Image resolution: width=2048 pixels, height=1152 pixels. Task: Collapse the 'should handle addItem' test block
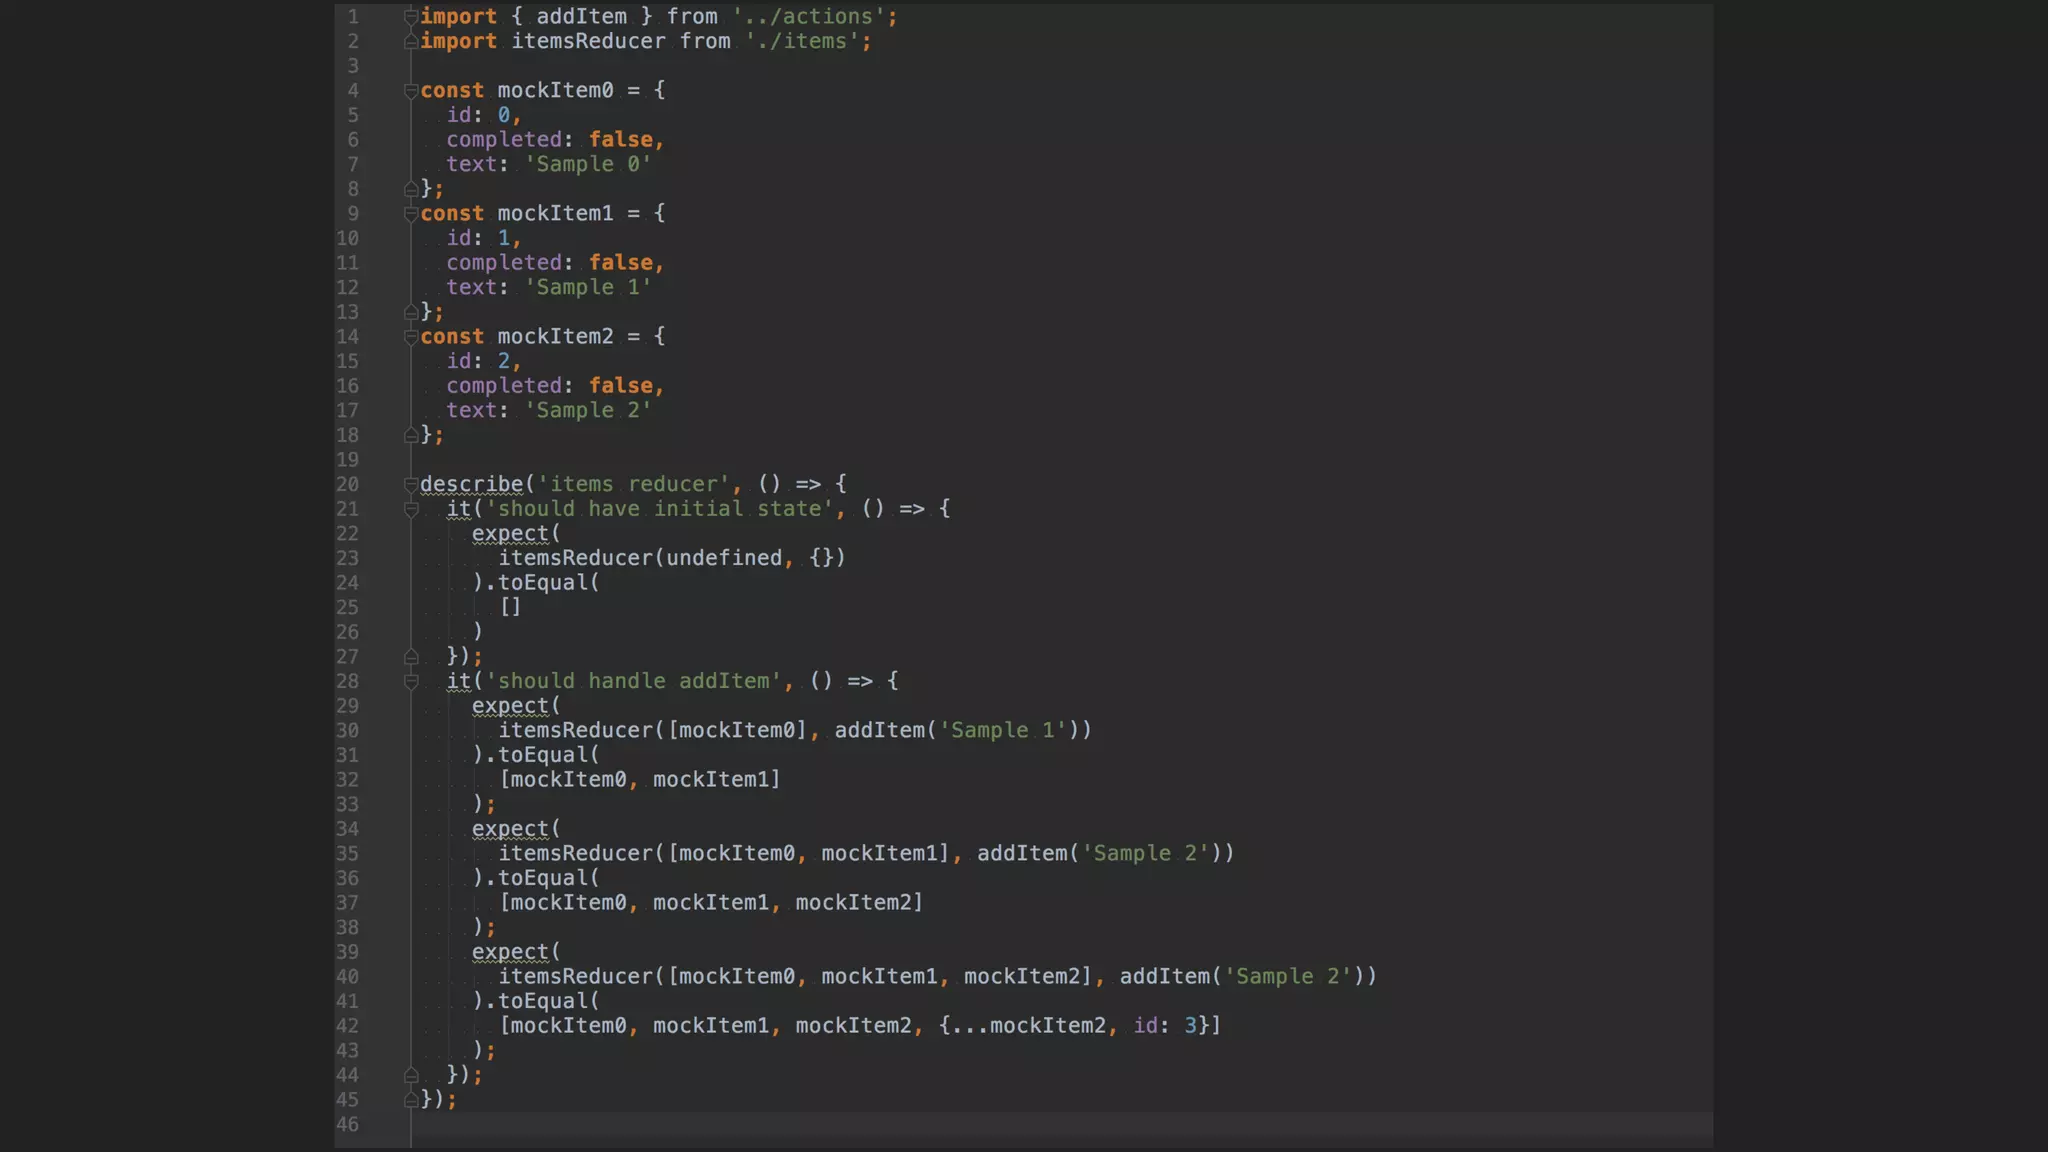point(411,681)
